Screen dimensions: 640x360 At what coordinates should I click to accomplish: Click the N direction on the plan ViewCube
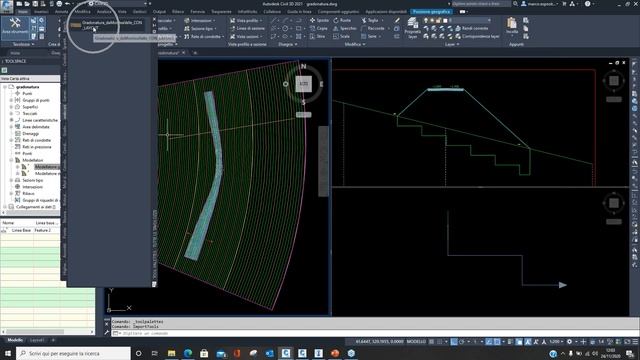tap(303, 66)
